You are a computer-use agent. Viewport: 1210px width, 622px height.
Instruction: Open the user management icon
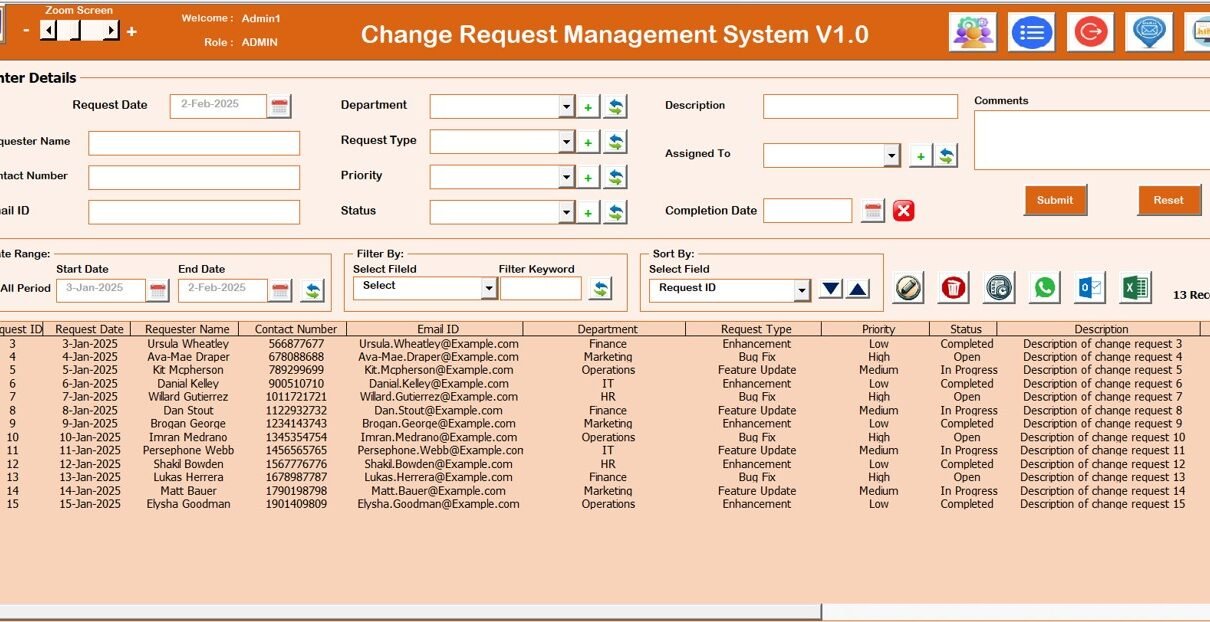(x=972, y=32)
